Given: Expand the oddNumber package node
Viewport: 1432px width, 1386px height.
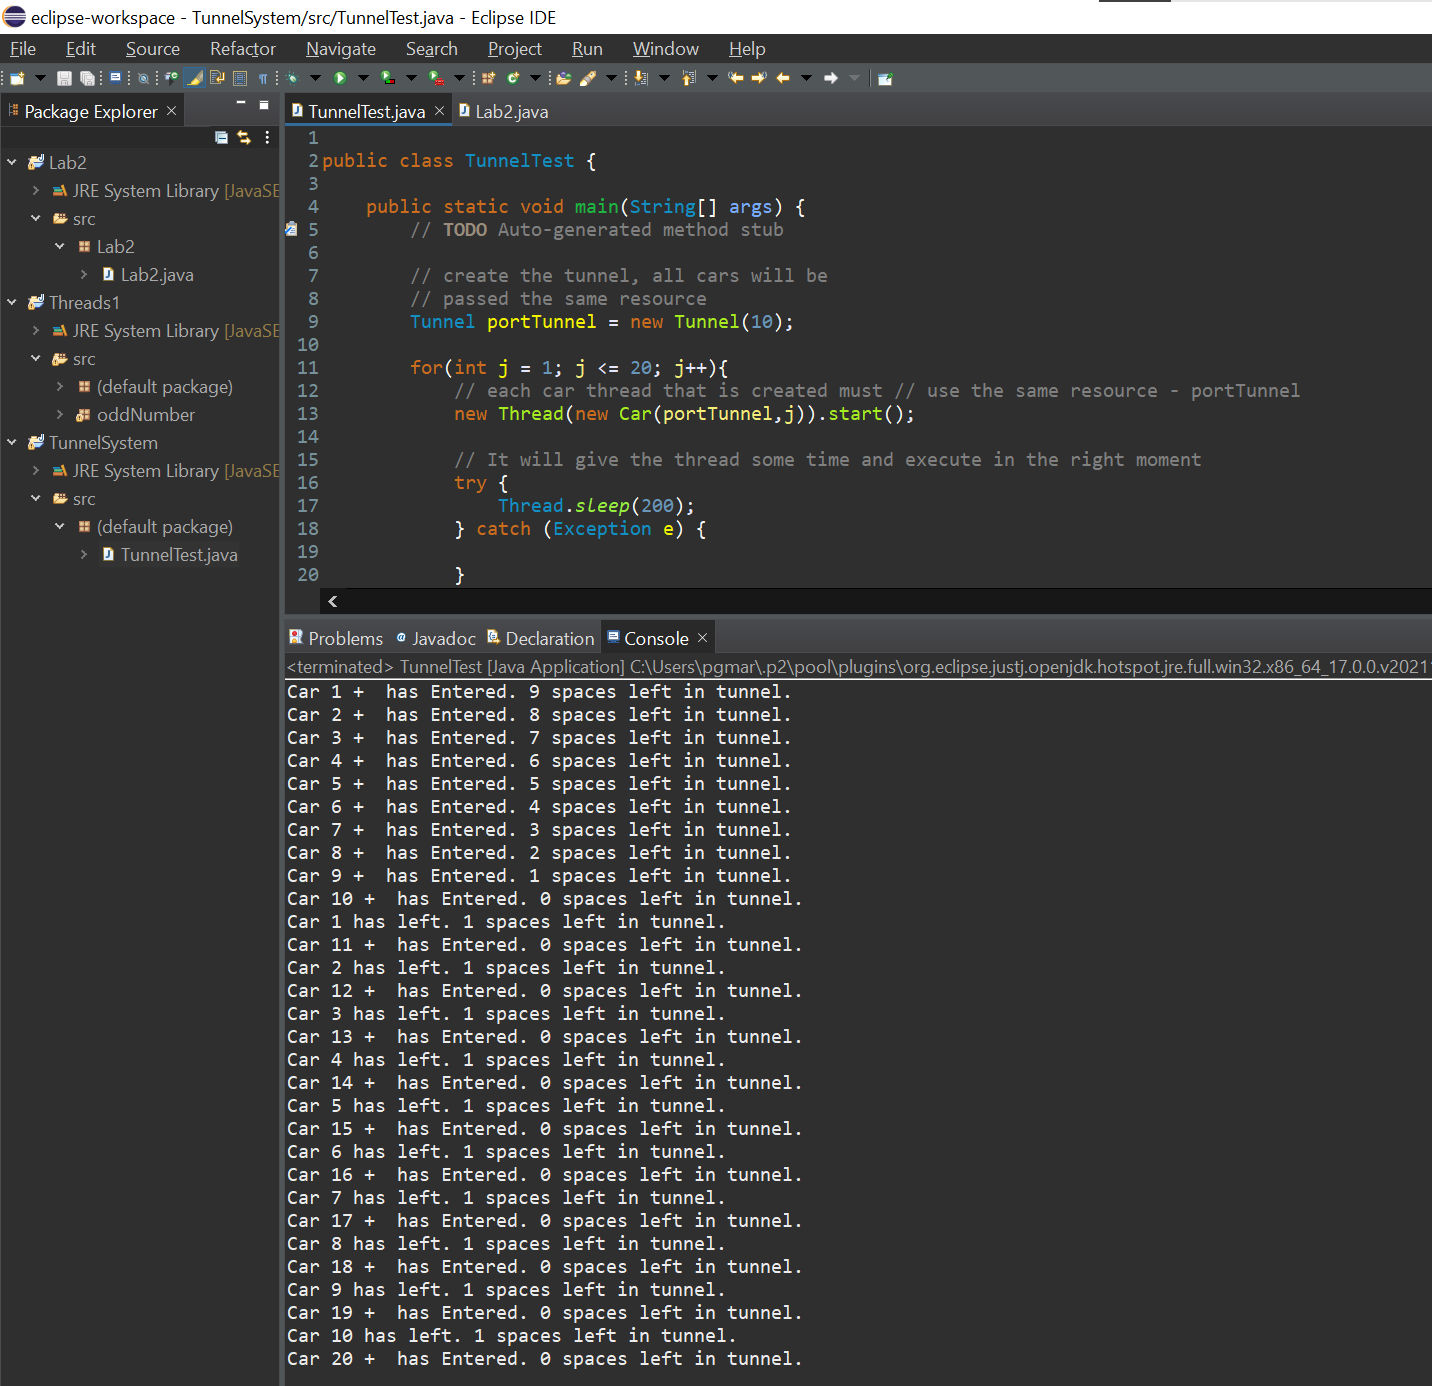Looking at the screenshot, I should 60,415.
